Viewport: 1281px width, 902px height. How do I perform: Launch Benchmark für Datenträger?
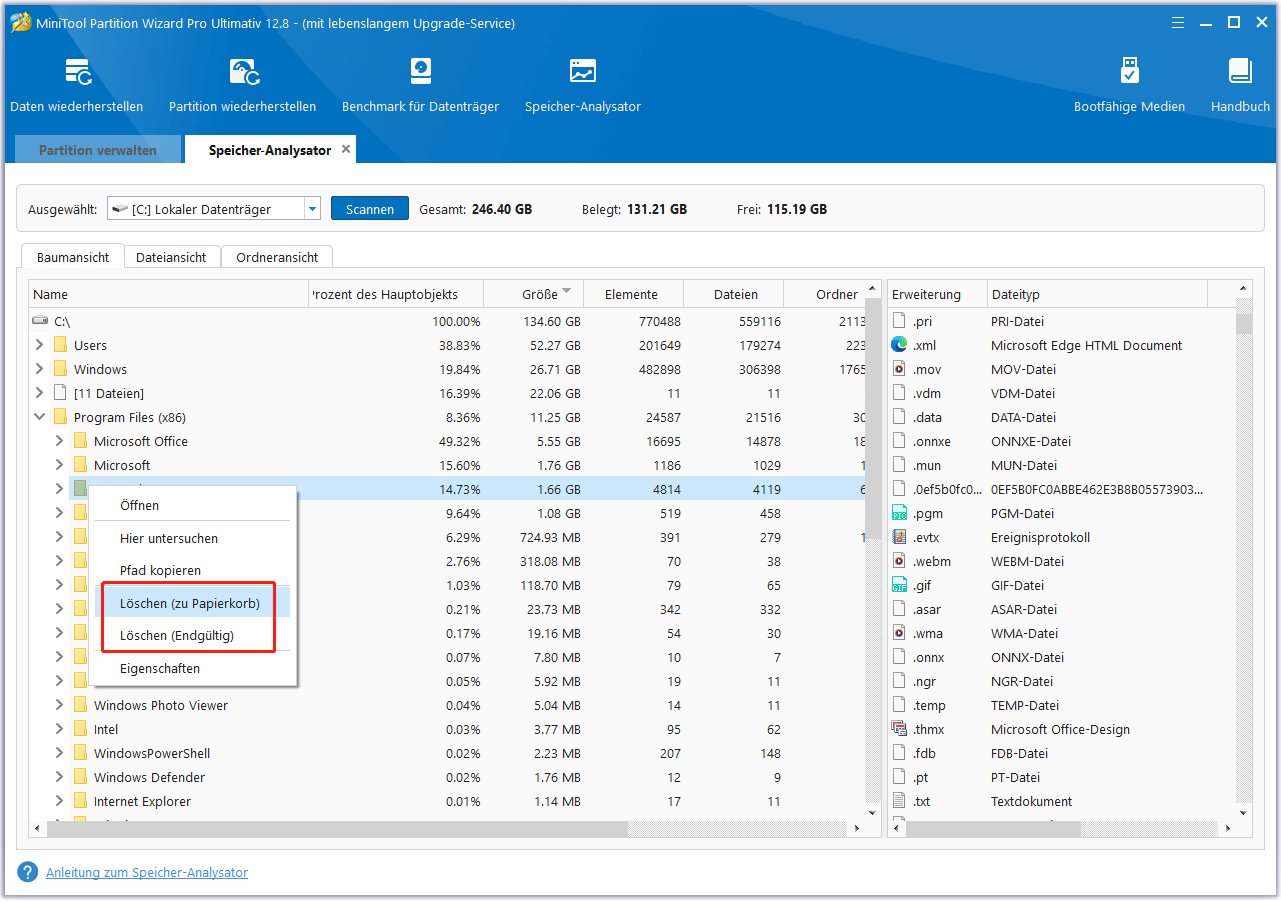pos(420,85)
